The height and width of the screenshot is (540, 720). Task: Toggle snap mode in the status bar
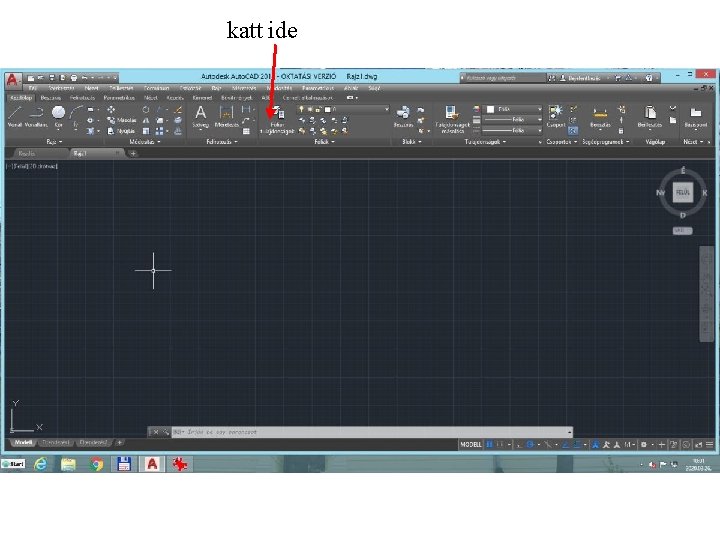tap(500, 444)
